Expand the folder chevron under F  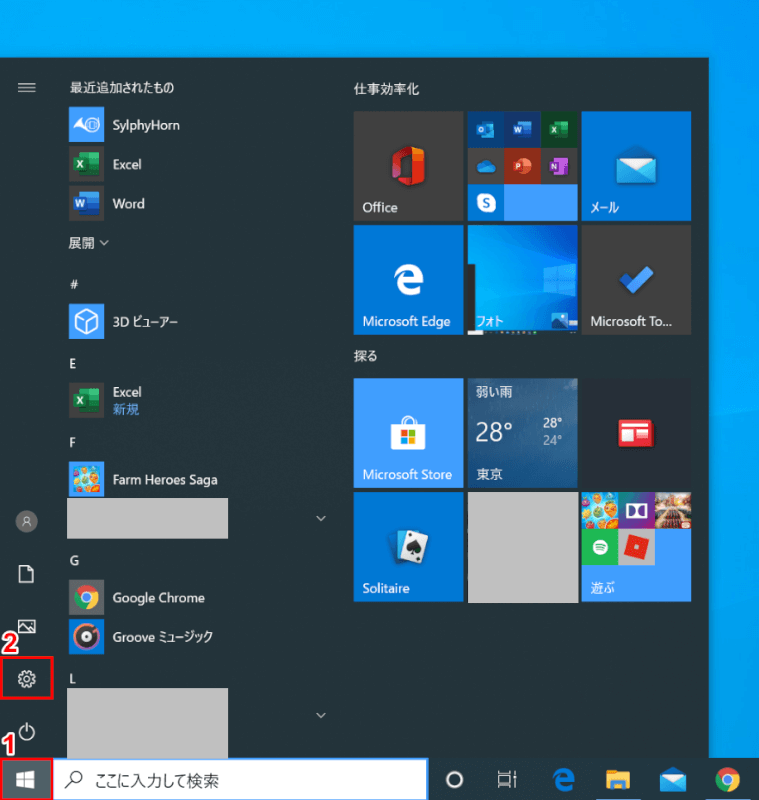[321, 518]
